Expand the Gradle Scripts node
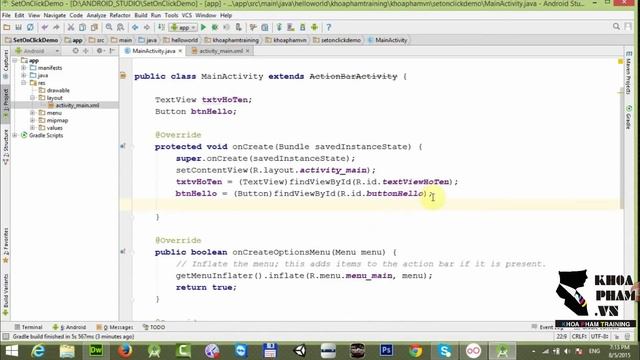Screen dimensions: 640x360 point(15,135)
